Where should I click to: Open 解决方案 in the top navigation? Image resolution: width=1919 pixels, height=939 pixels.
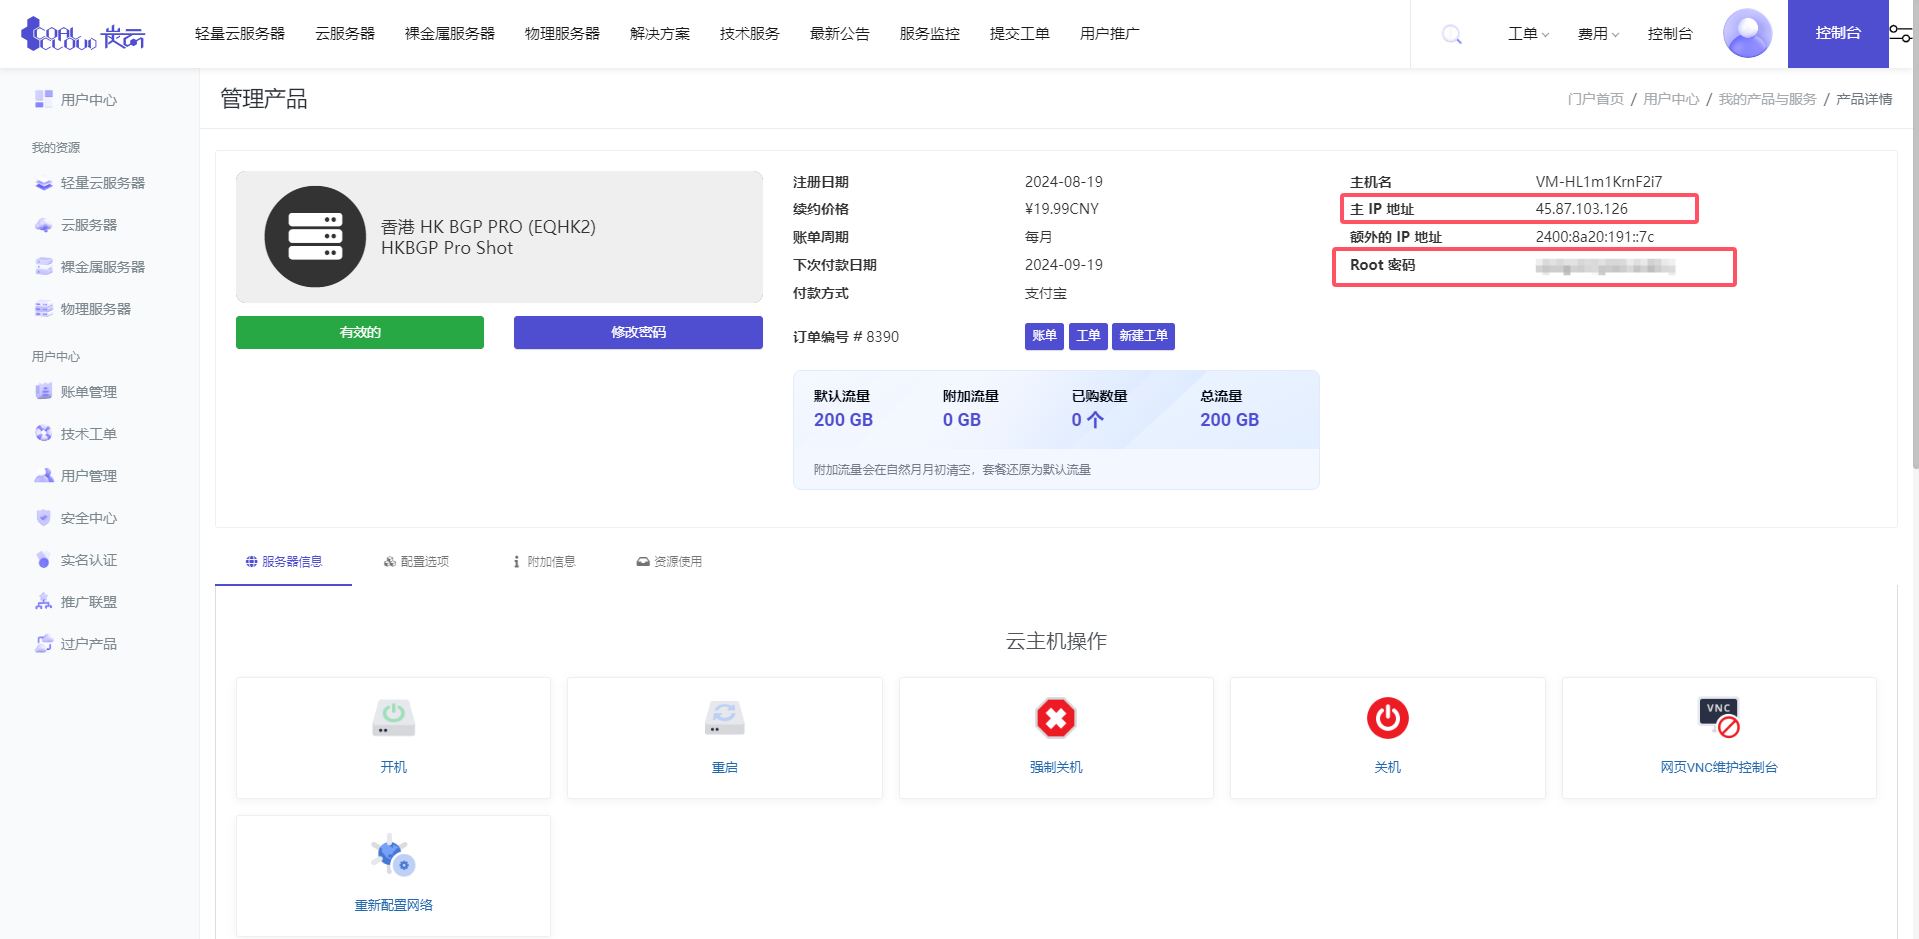tap(659, 34)
